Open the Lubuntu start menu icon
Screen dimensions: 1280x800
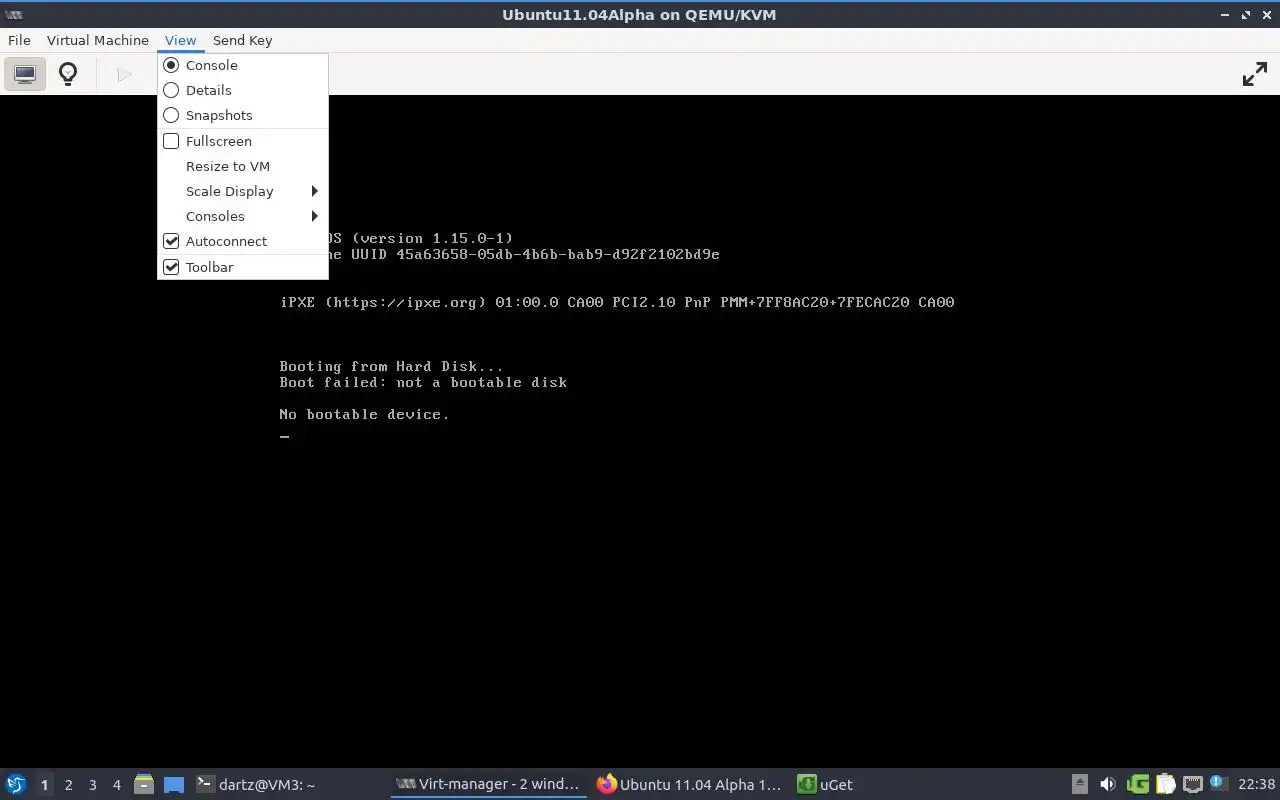[16, 784]
